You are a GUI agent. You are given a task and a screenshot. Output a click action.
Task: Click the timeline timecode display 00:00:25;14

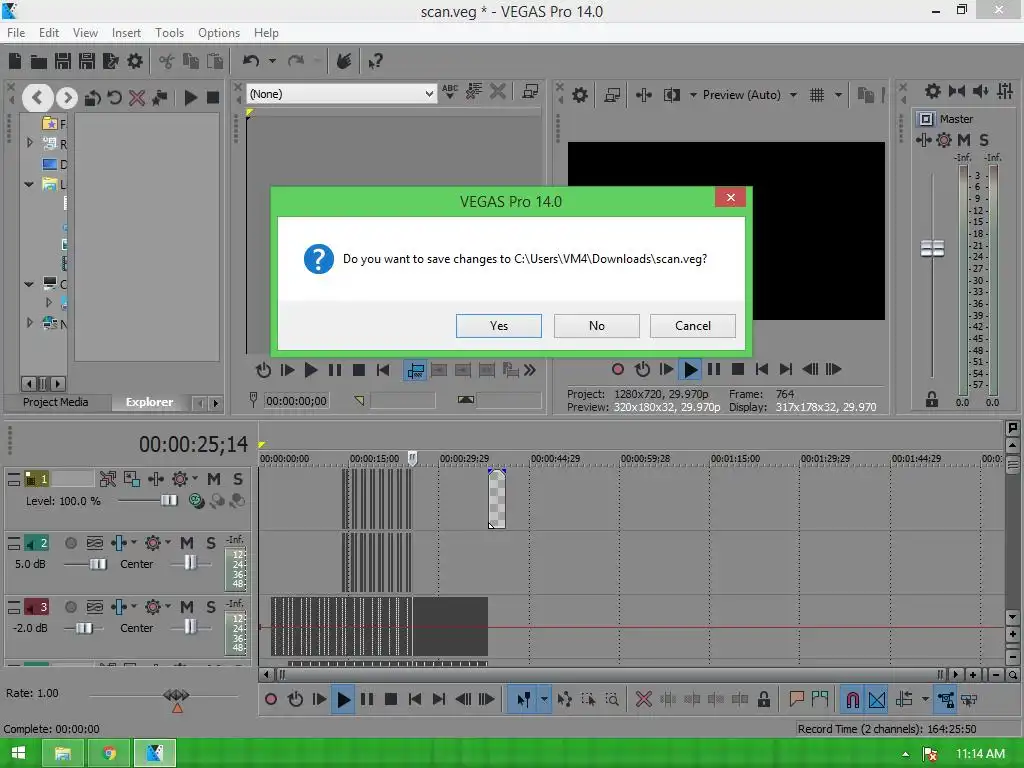pyautogui.click(x=193, y=445)
